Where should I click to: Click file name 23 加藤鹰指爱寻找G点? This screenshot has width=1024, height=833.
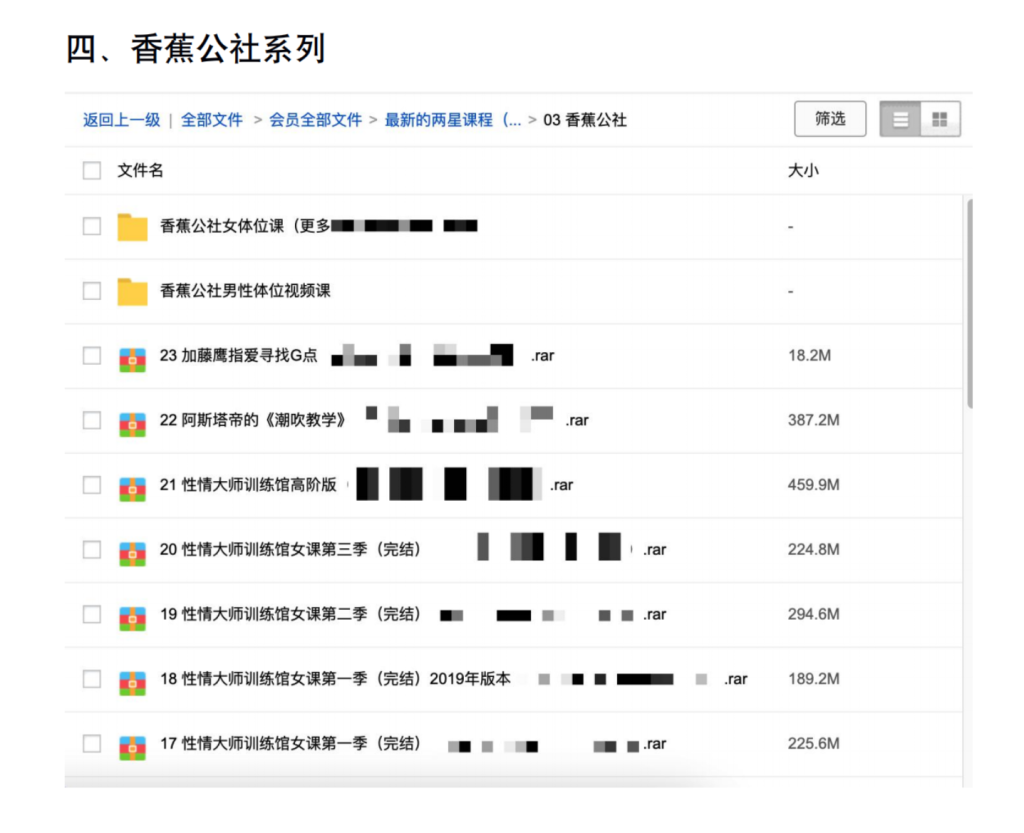pos(357,356)
